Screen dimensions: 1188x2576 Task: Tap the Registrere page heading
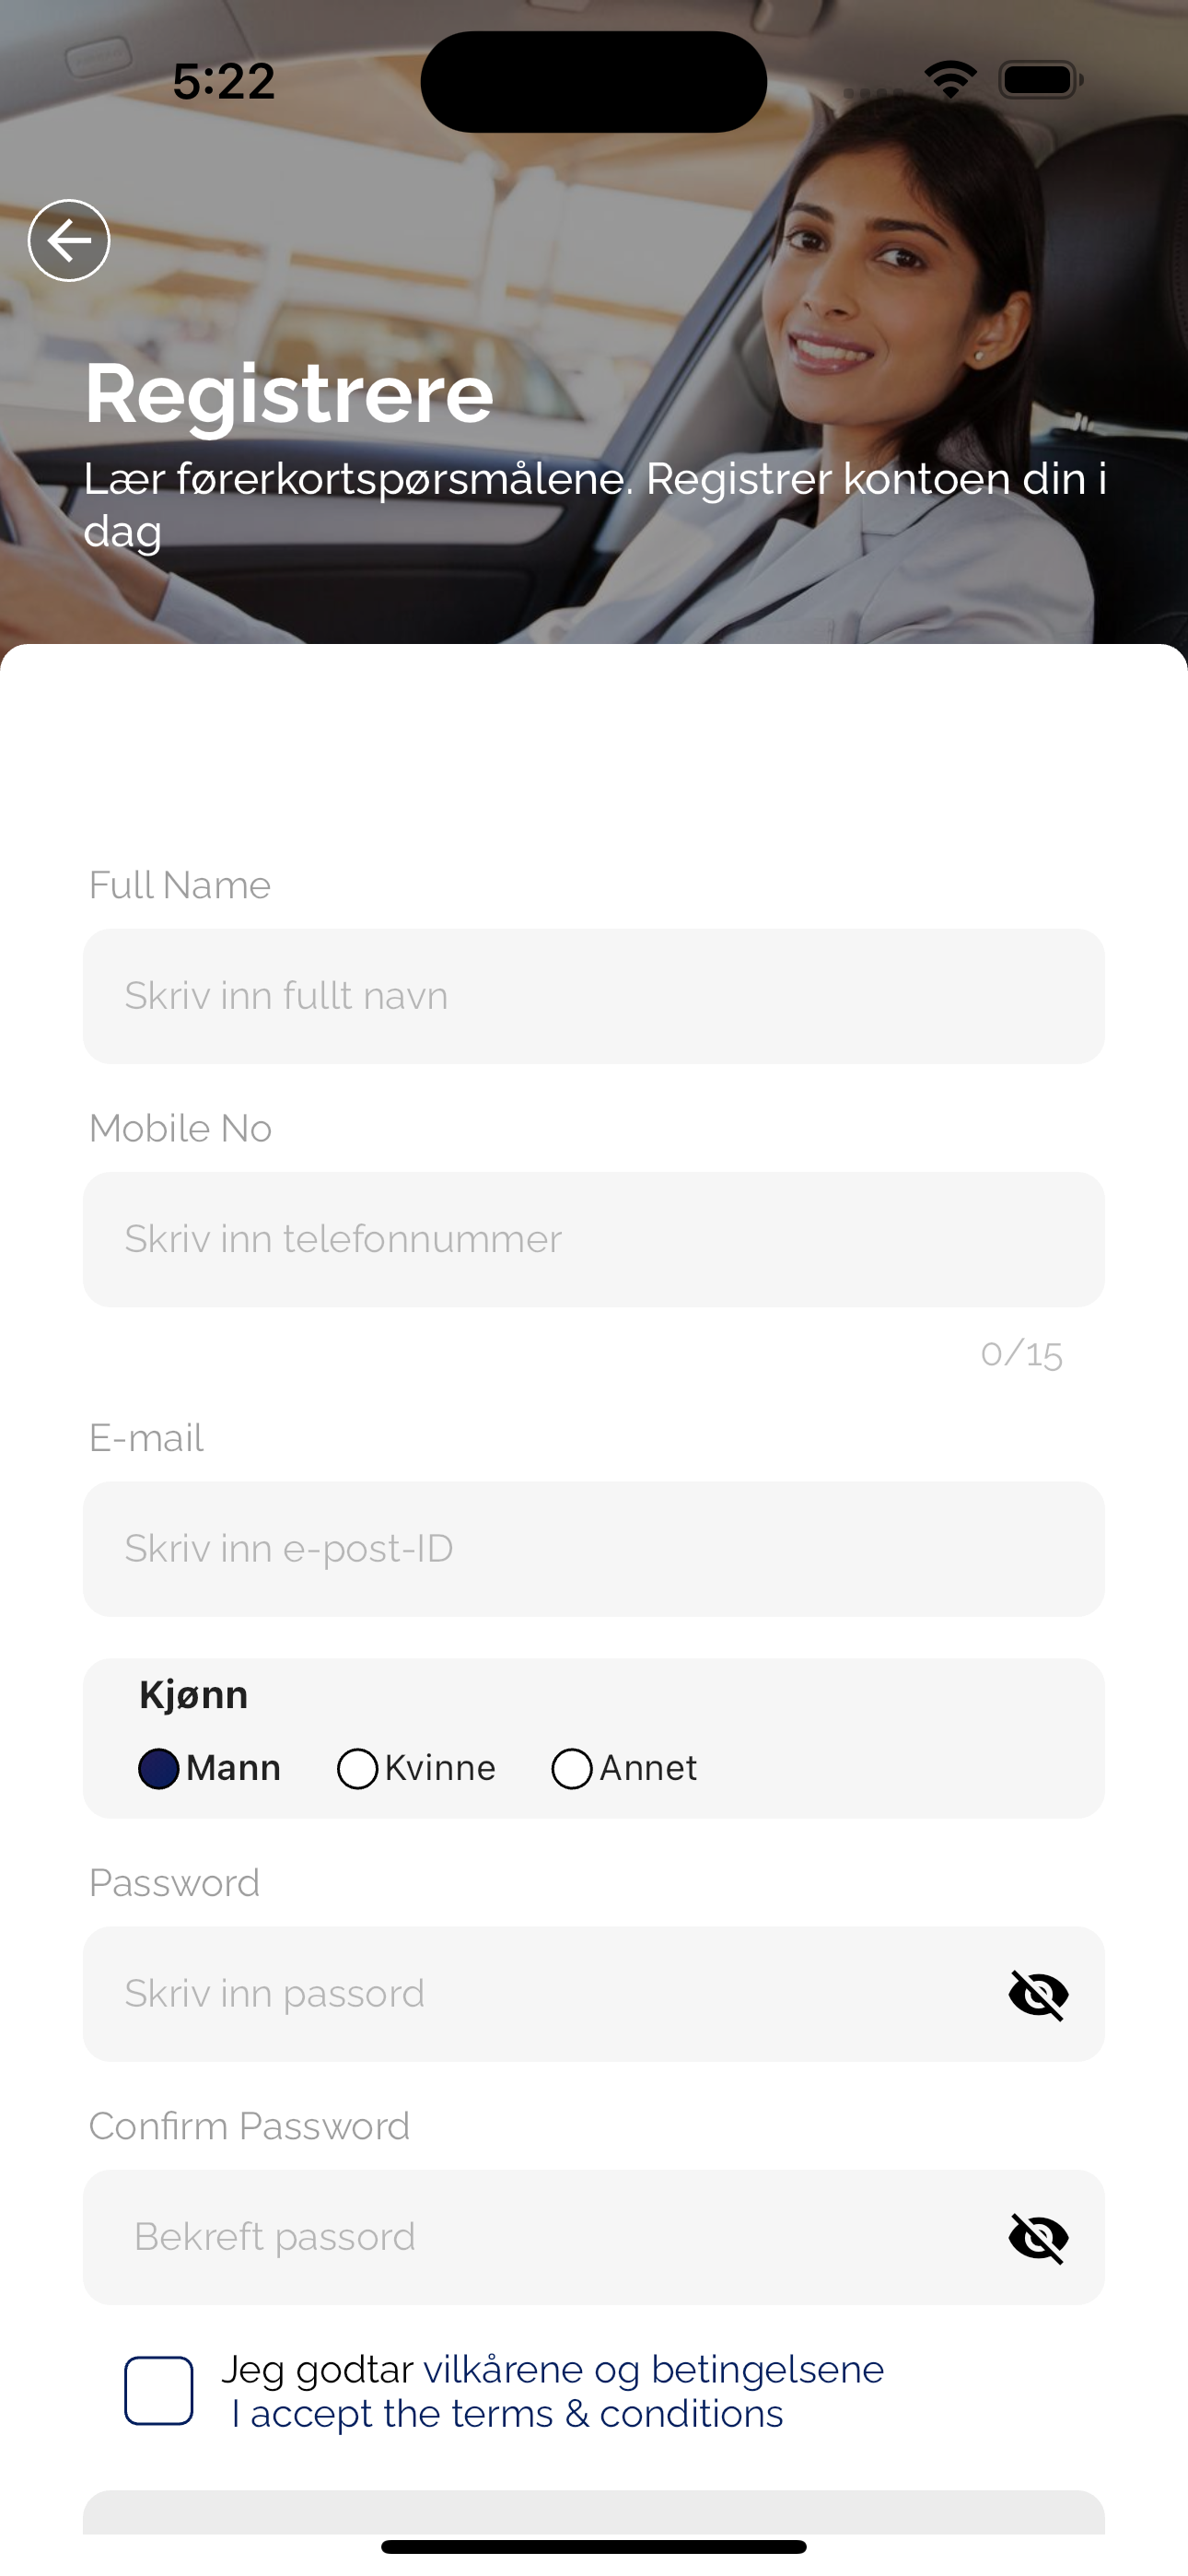[289, 393]
